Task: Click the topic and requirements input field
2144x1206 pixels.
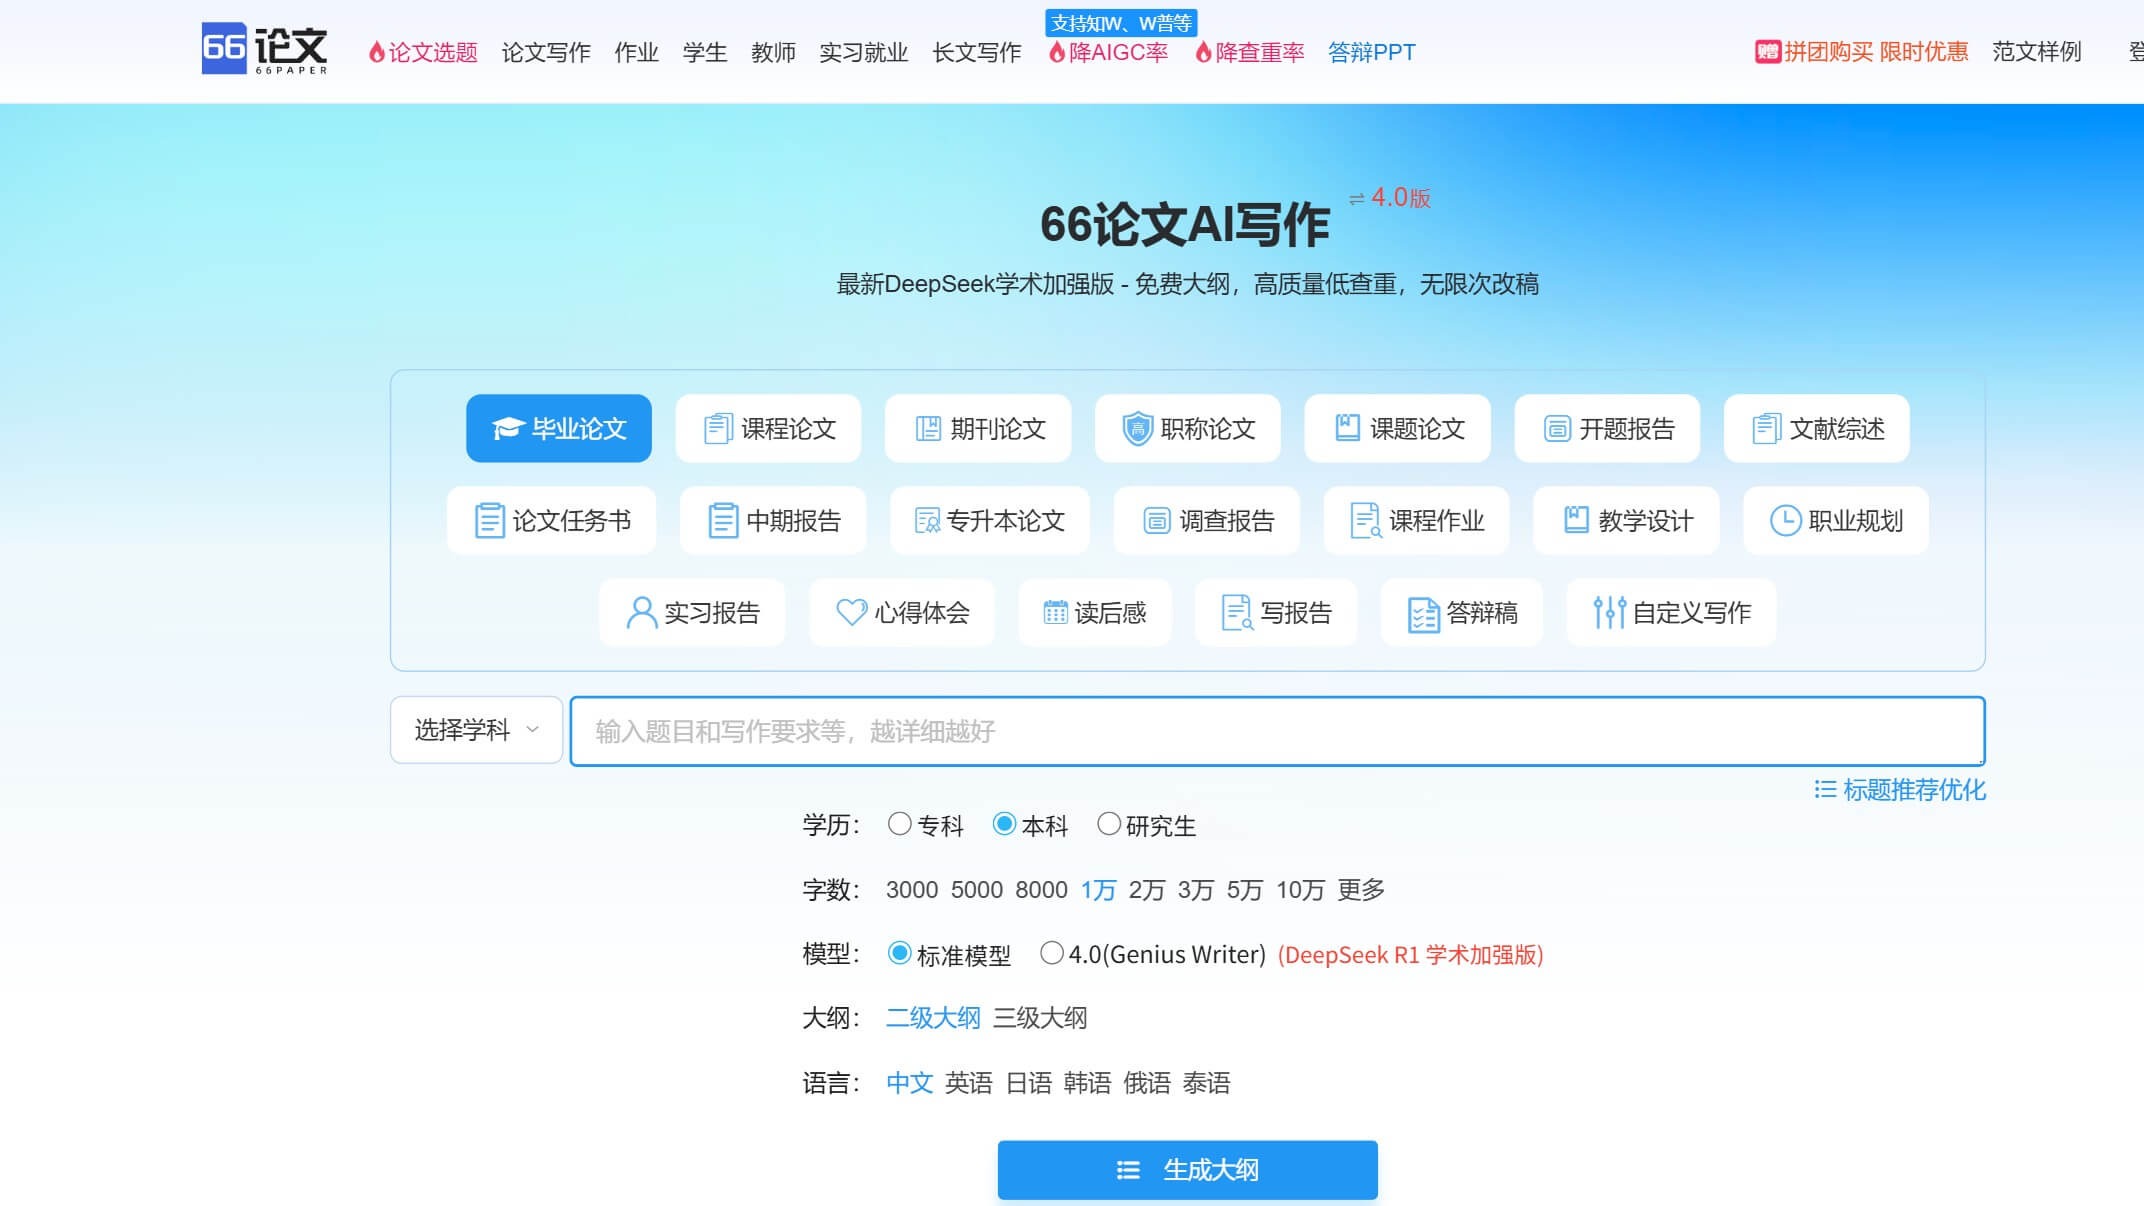Action: click(x=1275, y=731)
